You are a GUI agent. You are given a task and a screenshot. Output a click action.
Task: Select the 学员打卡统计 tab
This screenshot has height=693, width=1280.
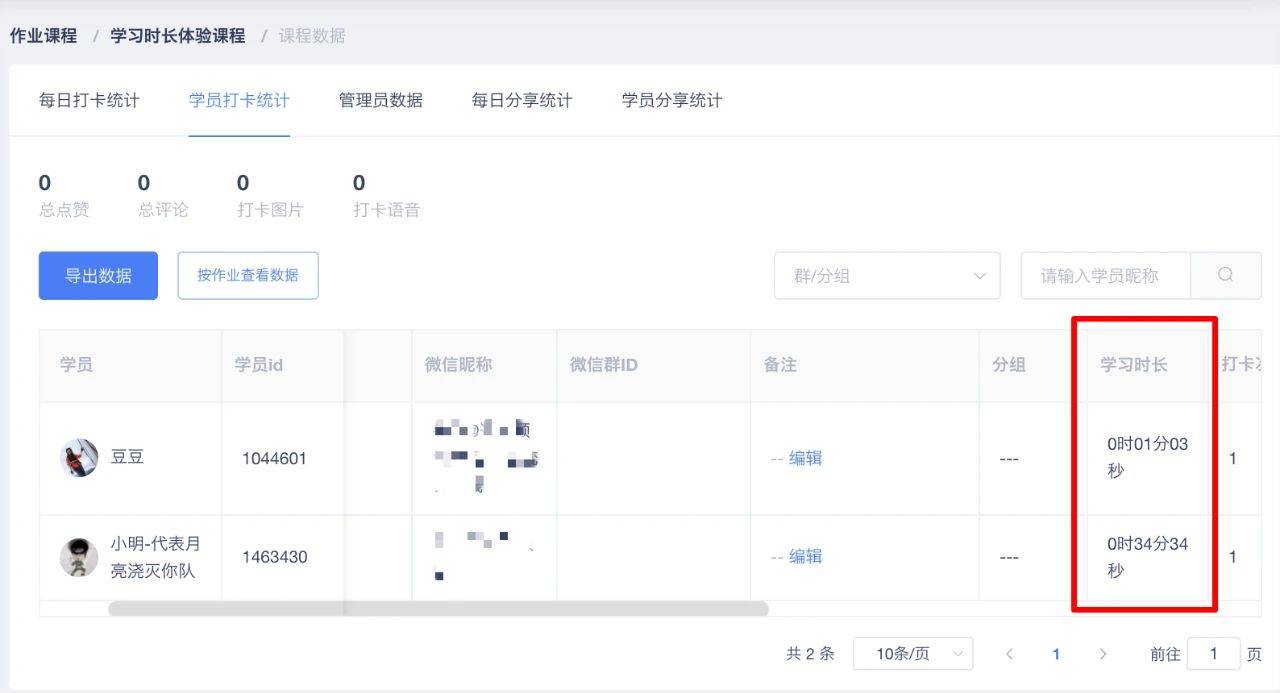tap(239, 100)
